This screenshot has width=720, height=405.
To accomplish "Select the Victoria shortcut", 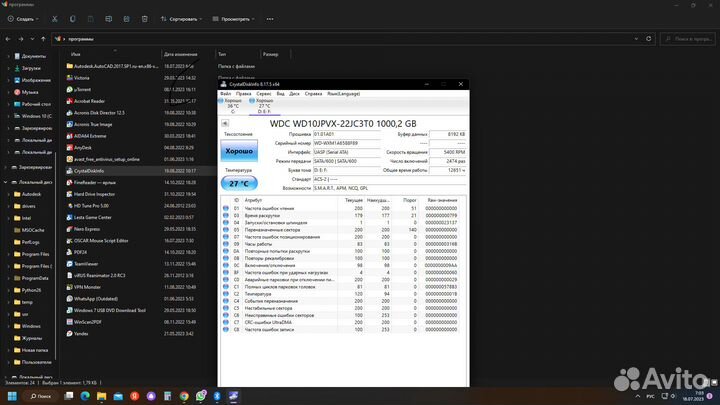I will [x=81, y=78].
